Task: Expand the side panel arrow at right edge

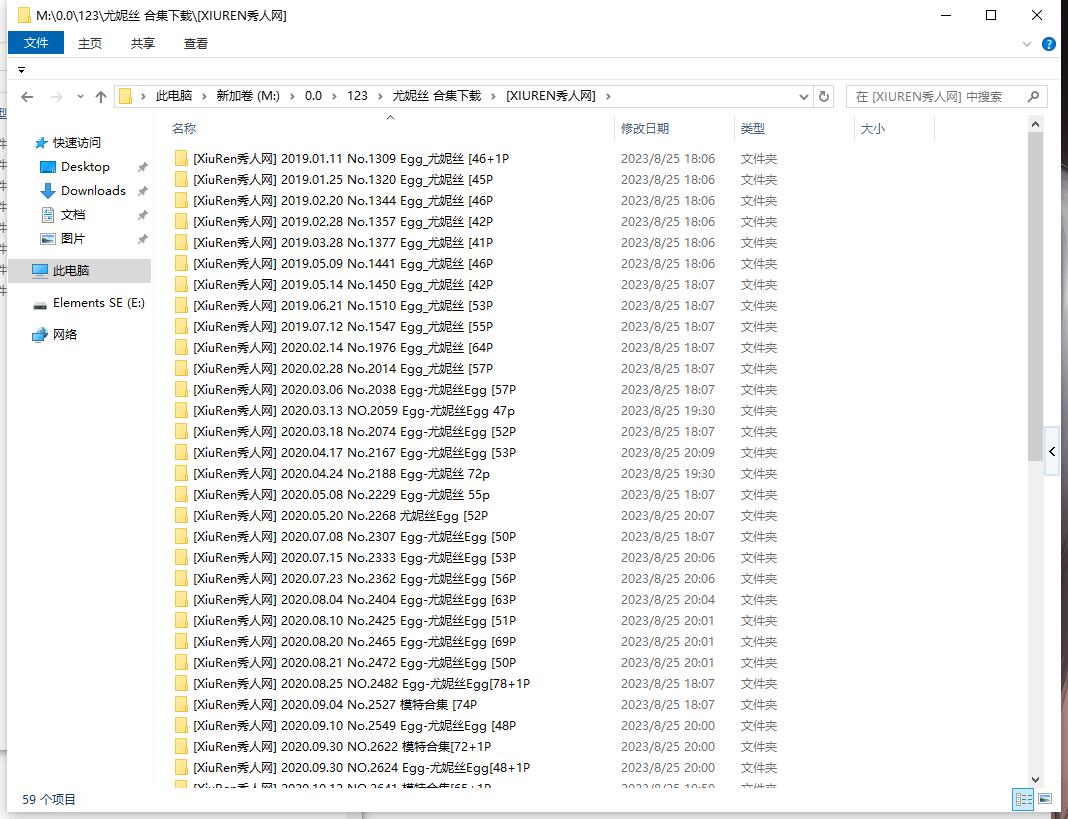Action: tap(1052, 452)
